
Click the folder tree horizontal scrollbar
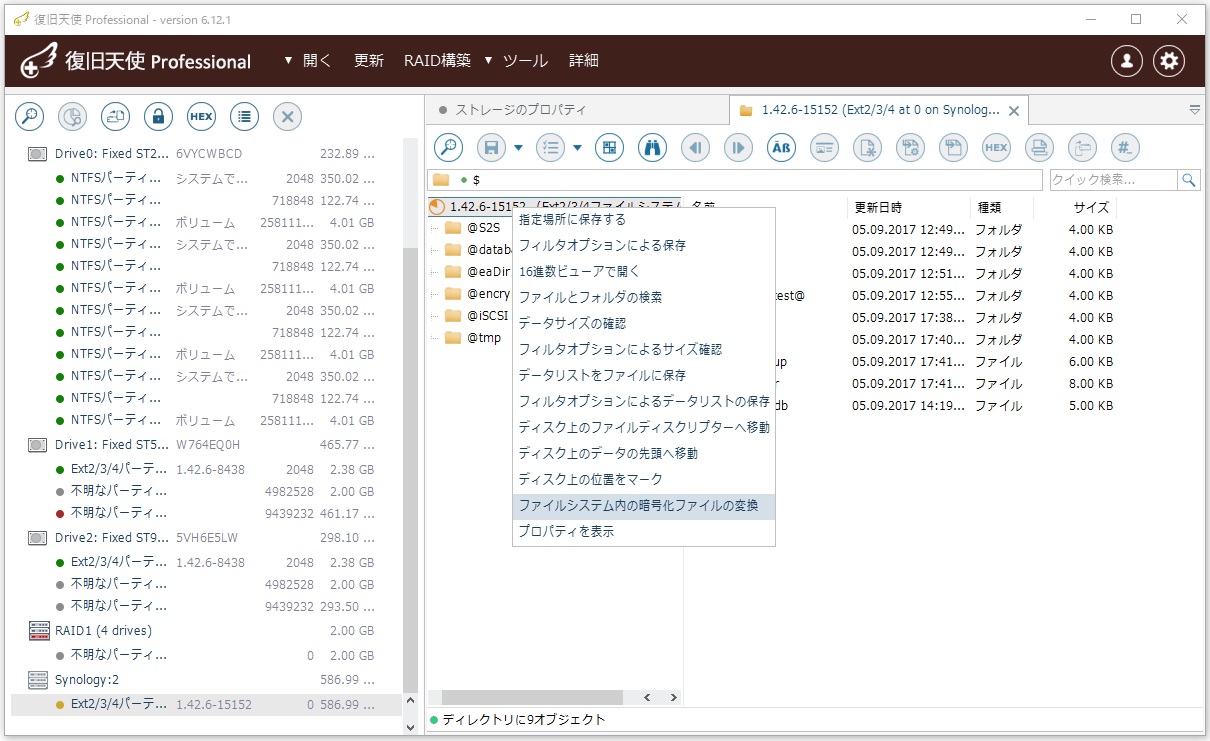[x=531, y=697]
